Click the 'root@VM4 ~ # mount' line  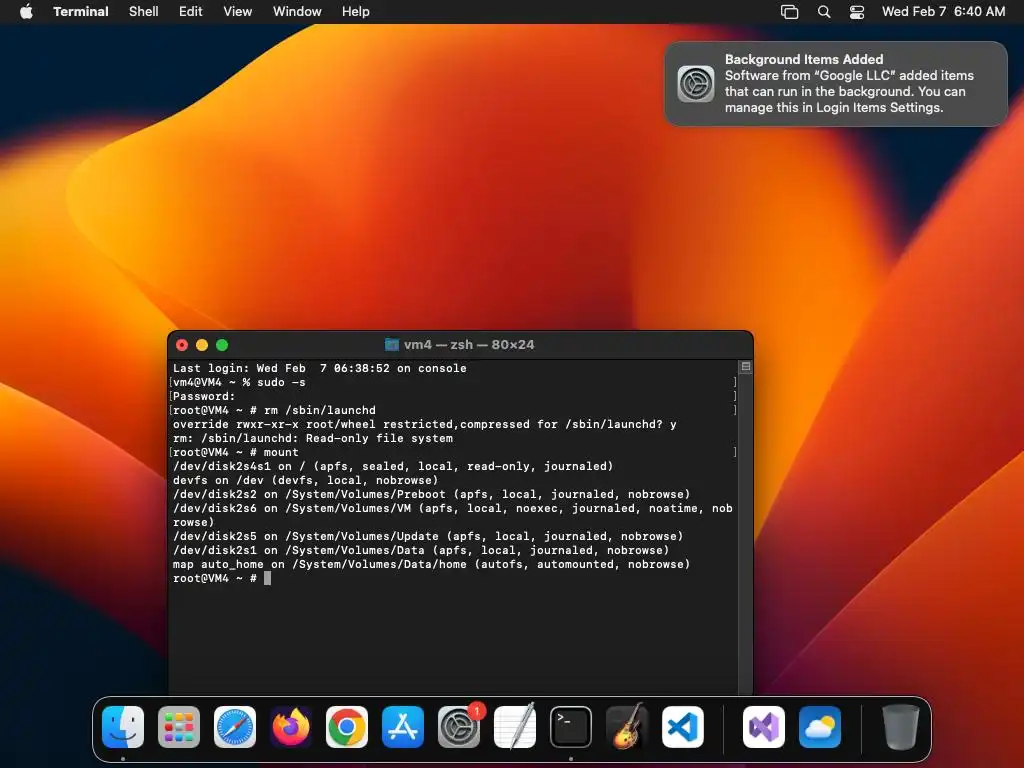tap(236, 453)
